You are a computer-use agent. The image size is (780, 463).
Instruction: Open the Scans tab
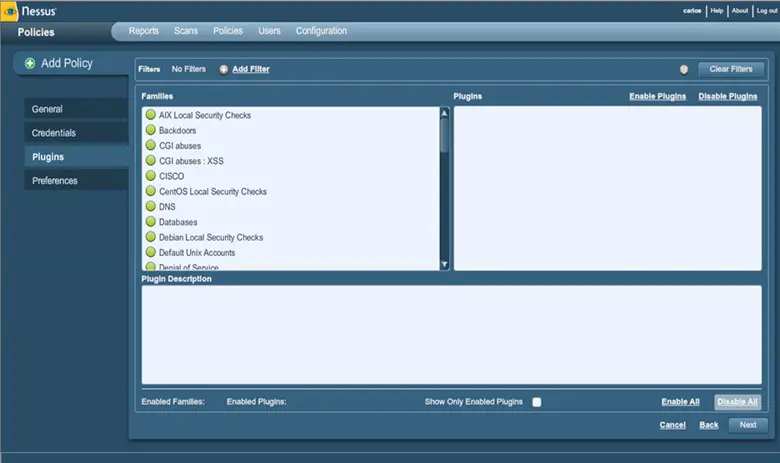tap(186, 31)
